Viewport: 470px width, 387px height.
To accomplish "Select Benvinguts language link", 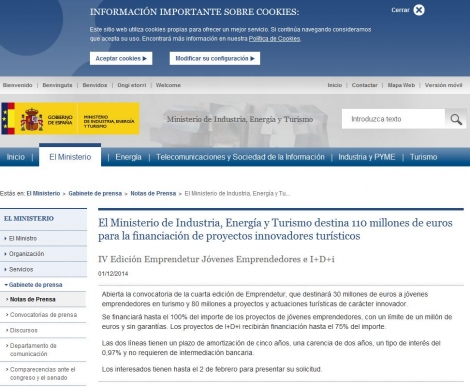I will coord(57,85).
